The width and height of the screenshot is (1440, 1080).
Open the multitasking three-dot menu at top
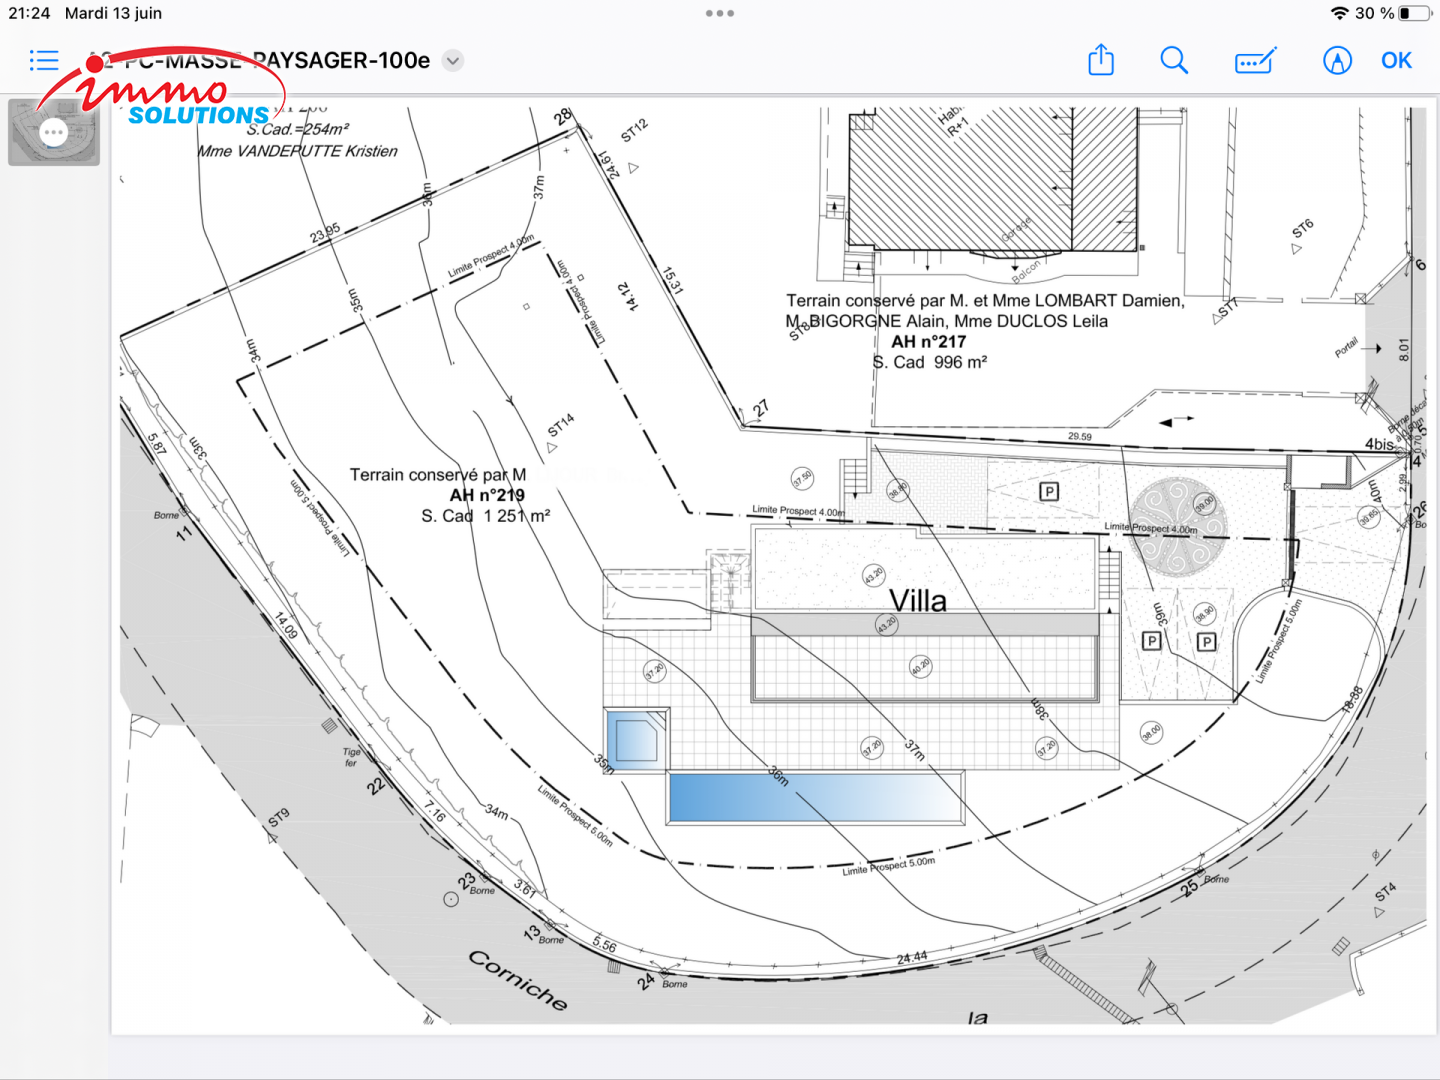point(720,13)
